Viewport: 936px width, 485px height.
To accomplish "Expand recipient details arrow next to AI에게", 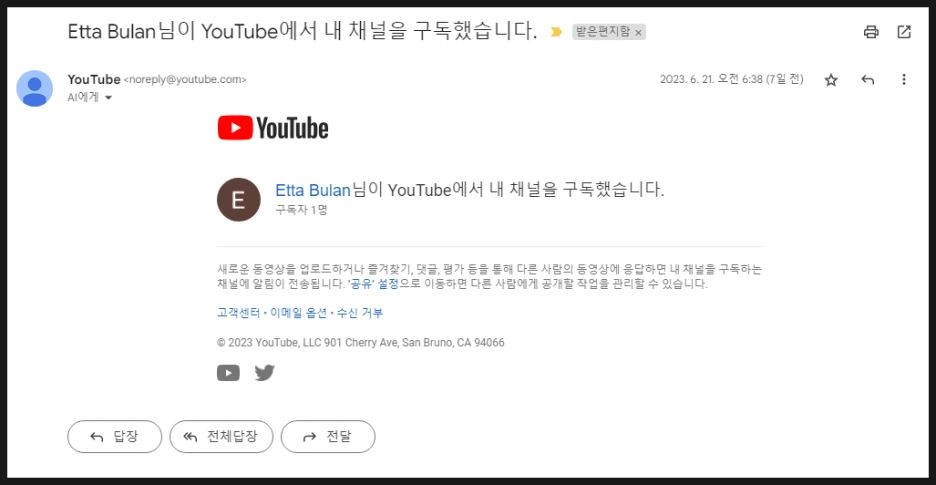I will pos(108,97).
